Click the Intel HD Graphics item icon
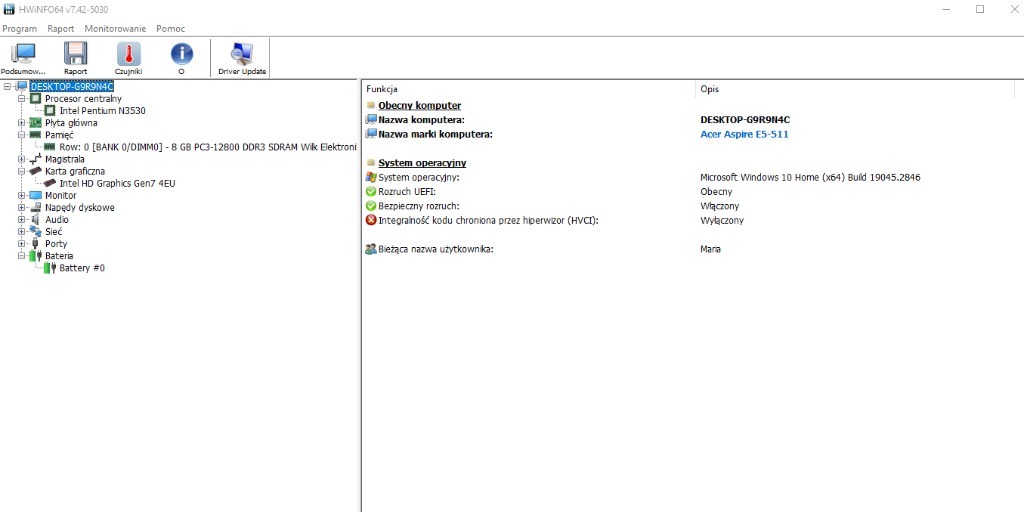This screenshot has height=512, width=1024. coord(50,184)
